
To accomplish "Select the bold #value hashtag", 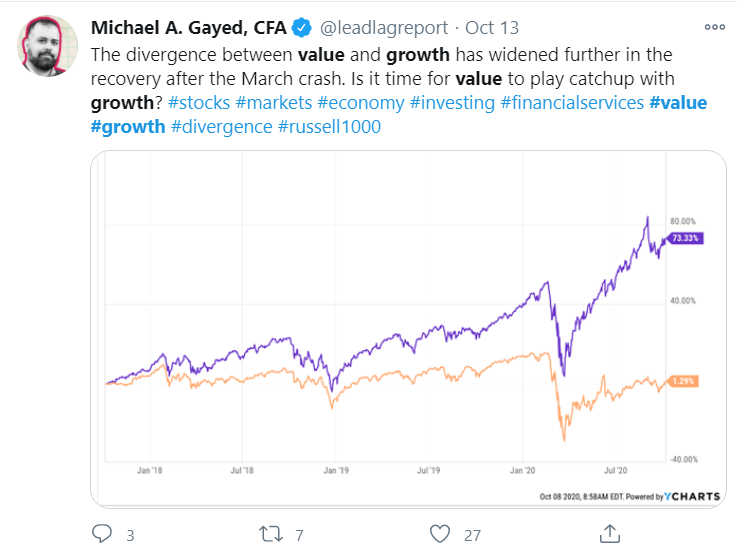I will click(678, 102).
